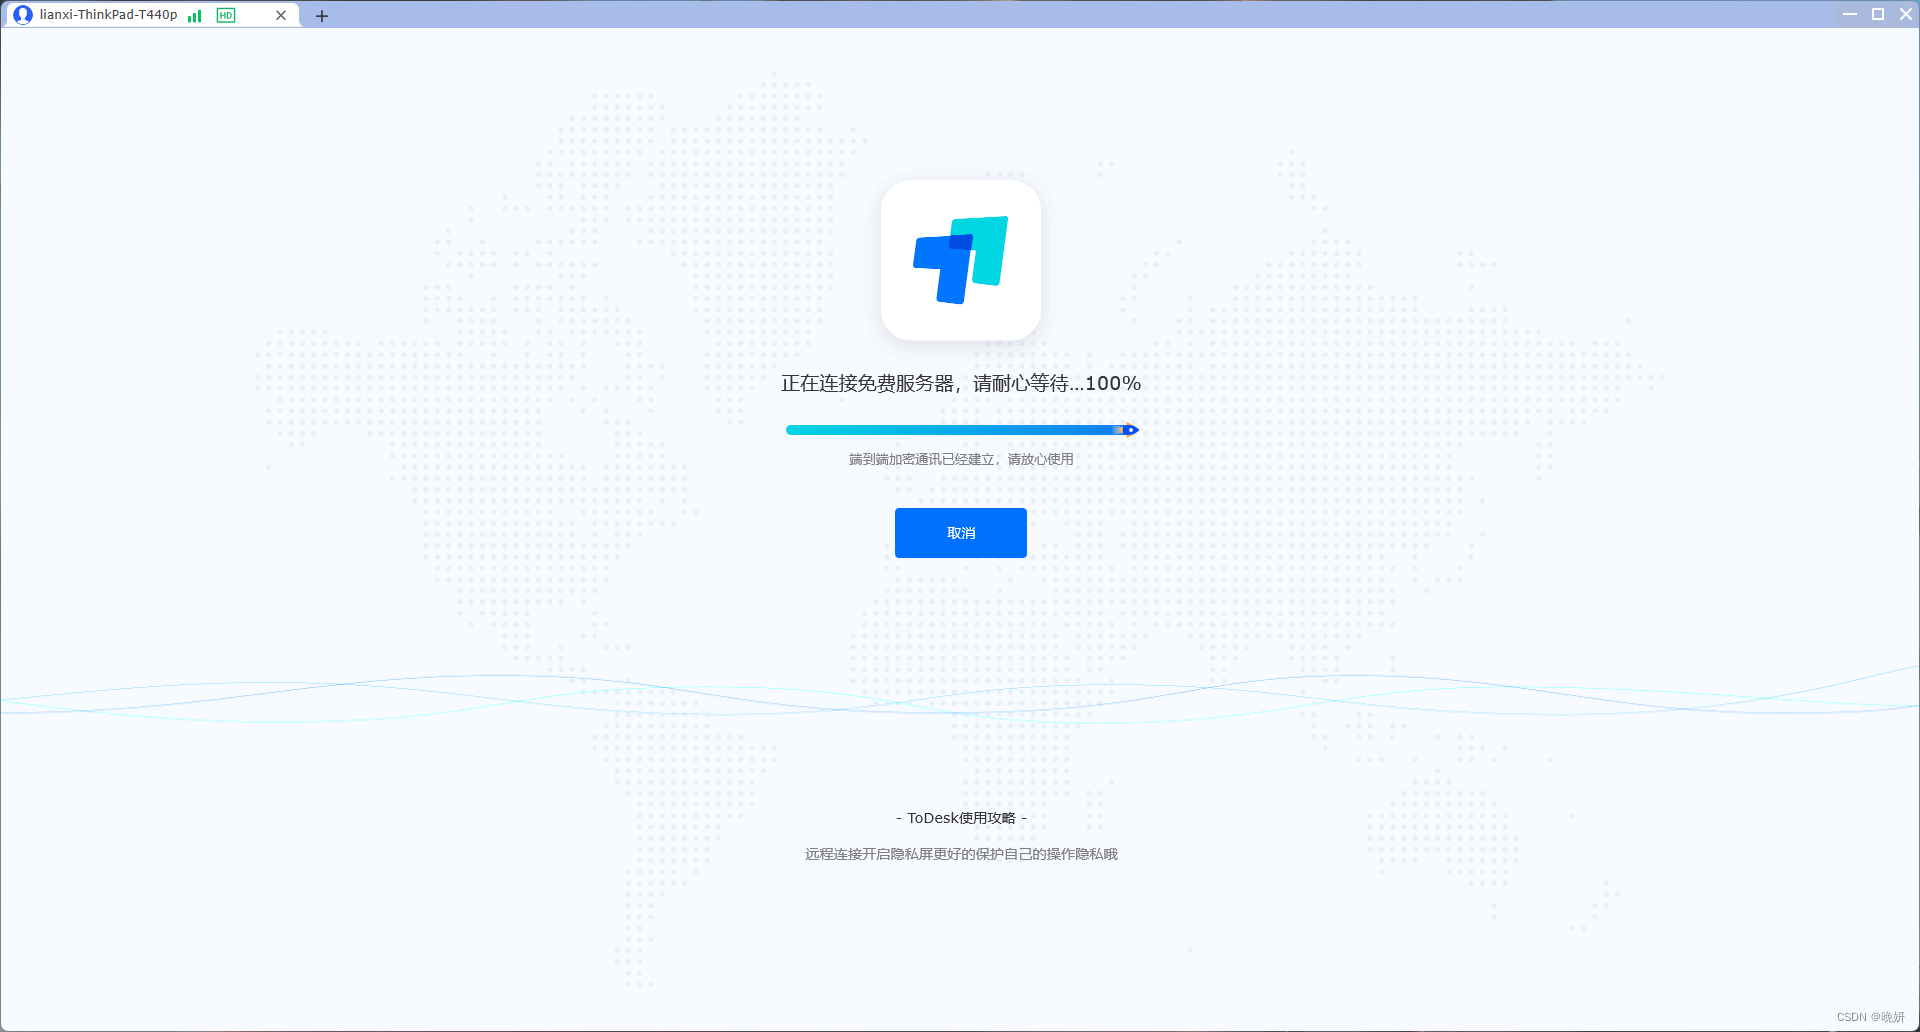The height and width of the screenshot is (1032, 1920).
Task: Open the ToDesk使用攻略 guide link
Action: tap(961, 817)
